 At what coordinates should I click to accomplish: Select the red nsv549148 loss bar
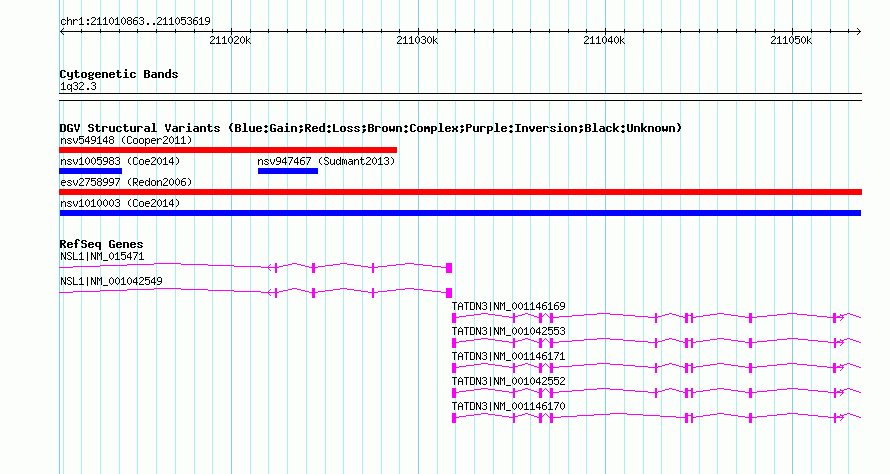click(x=228, y=150)
